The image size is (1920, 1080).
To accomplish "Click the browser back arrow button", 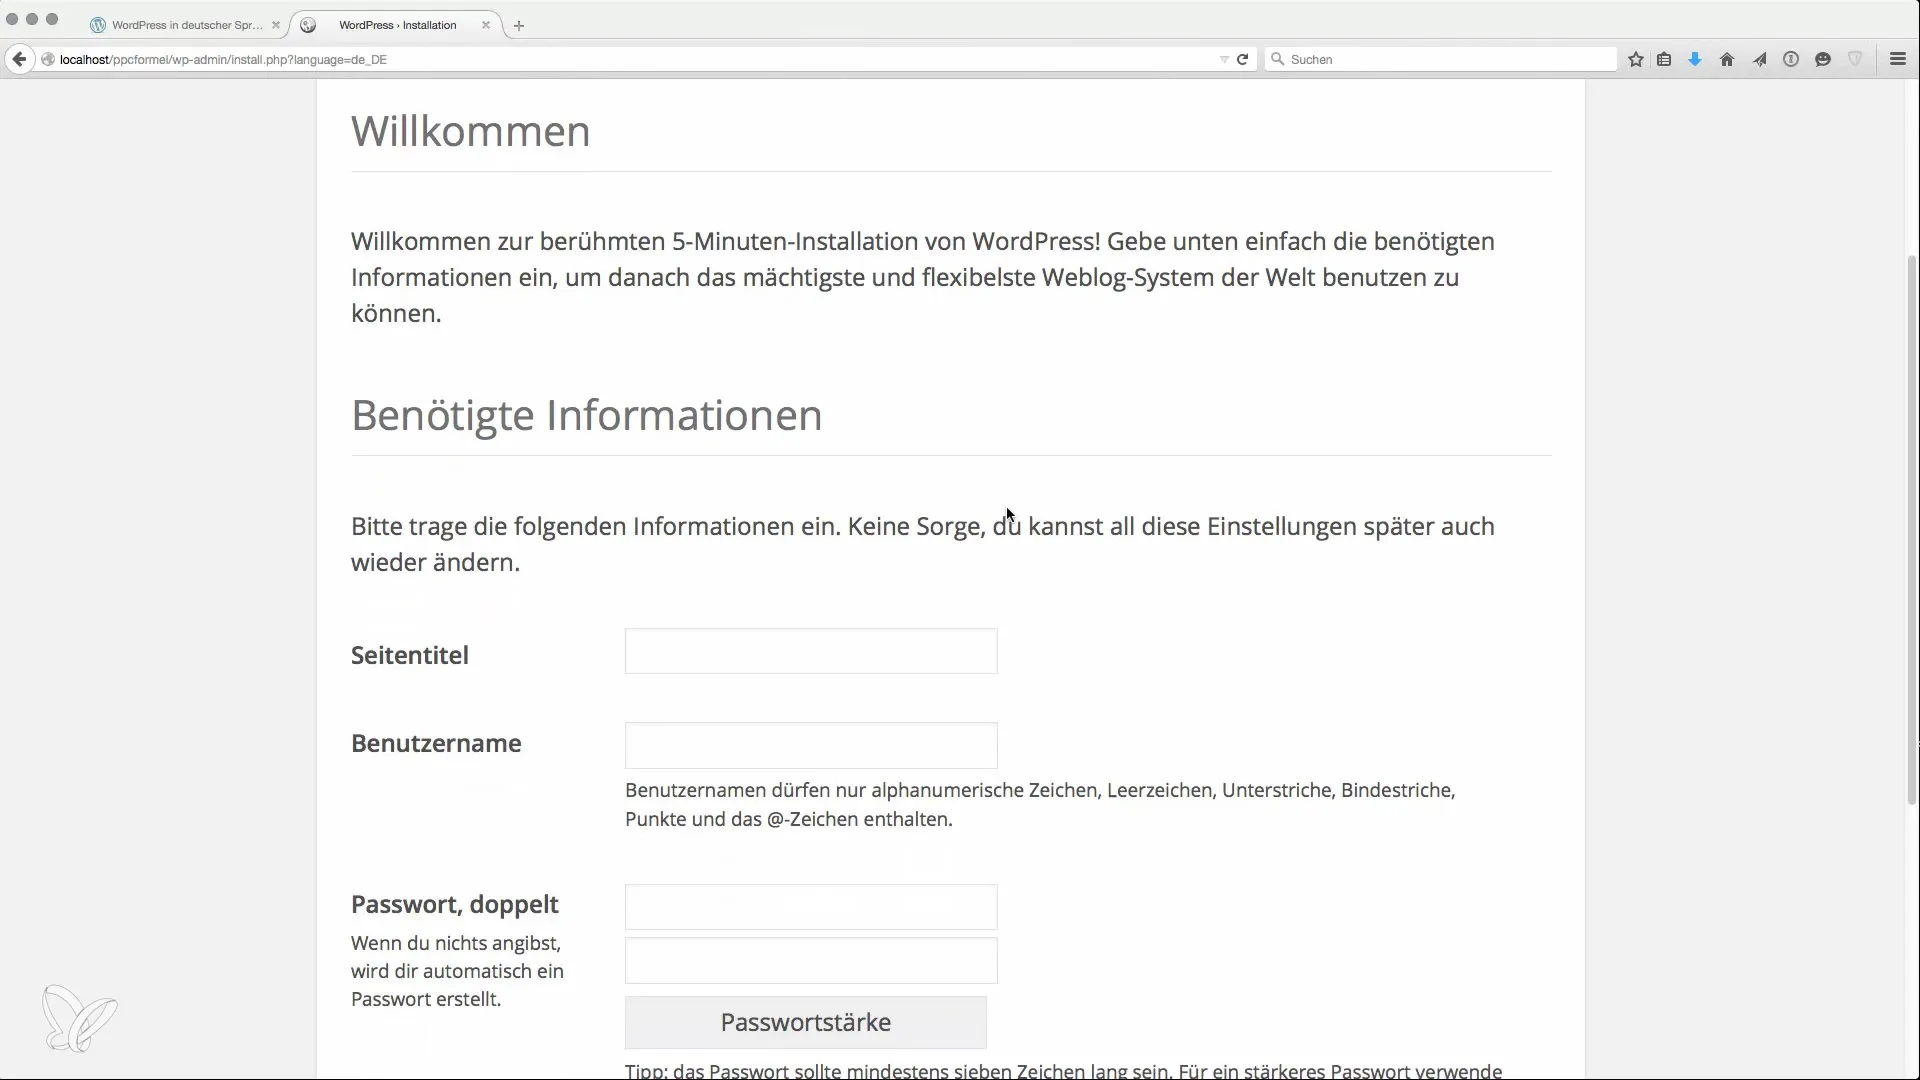I will click(19, 59).
